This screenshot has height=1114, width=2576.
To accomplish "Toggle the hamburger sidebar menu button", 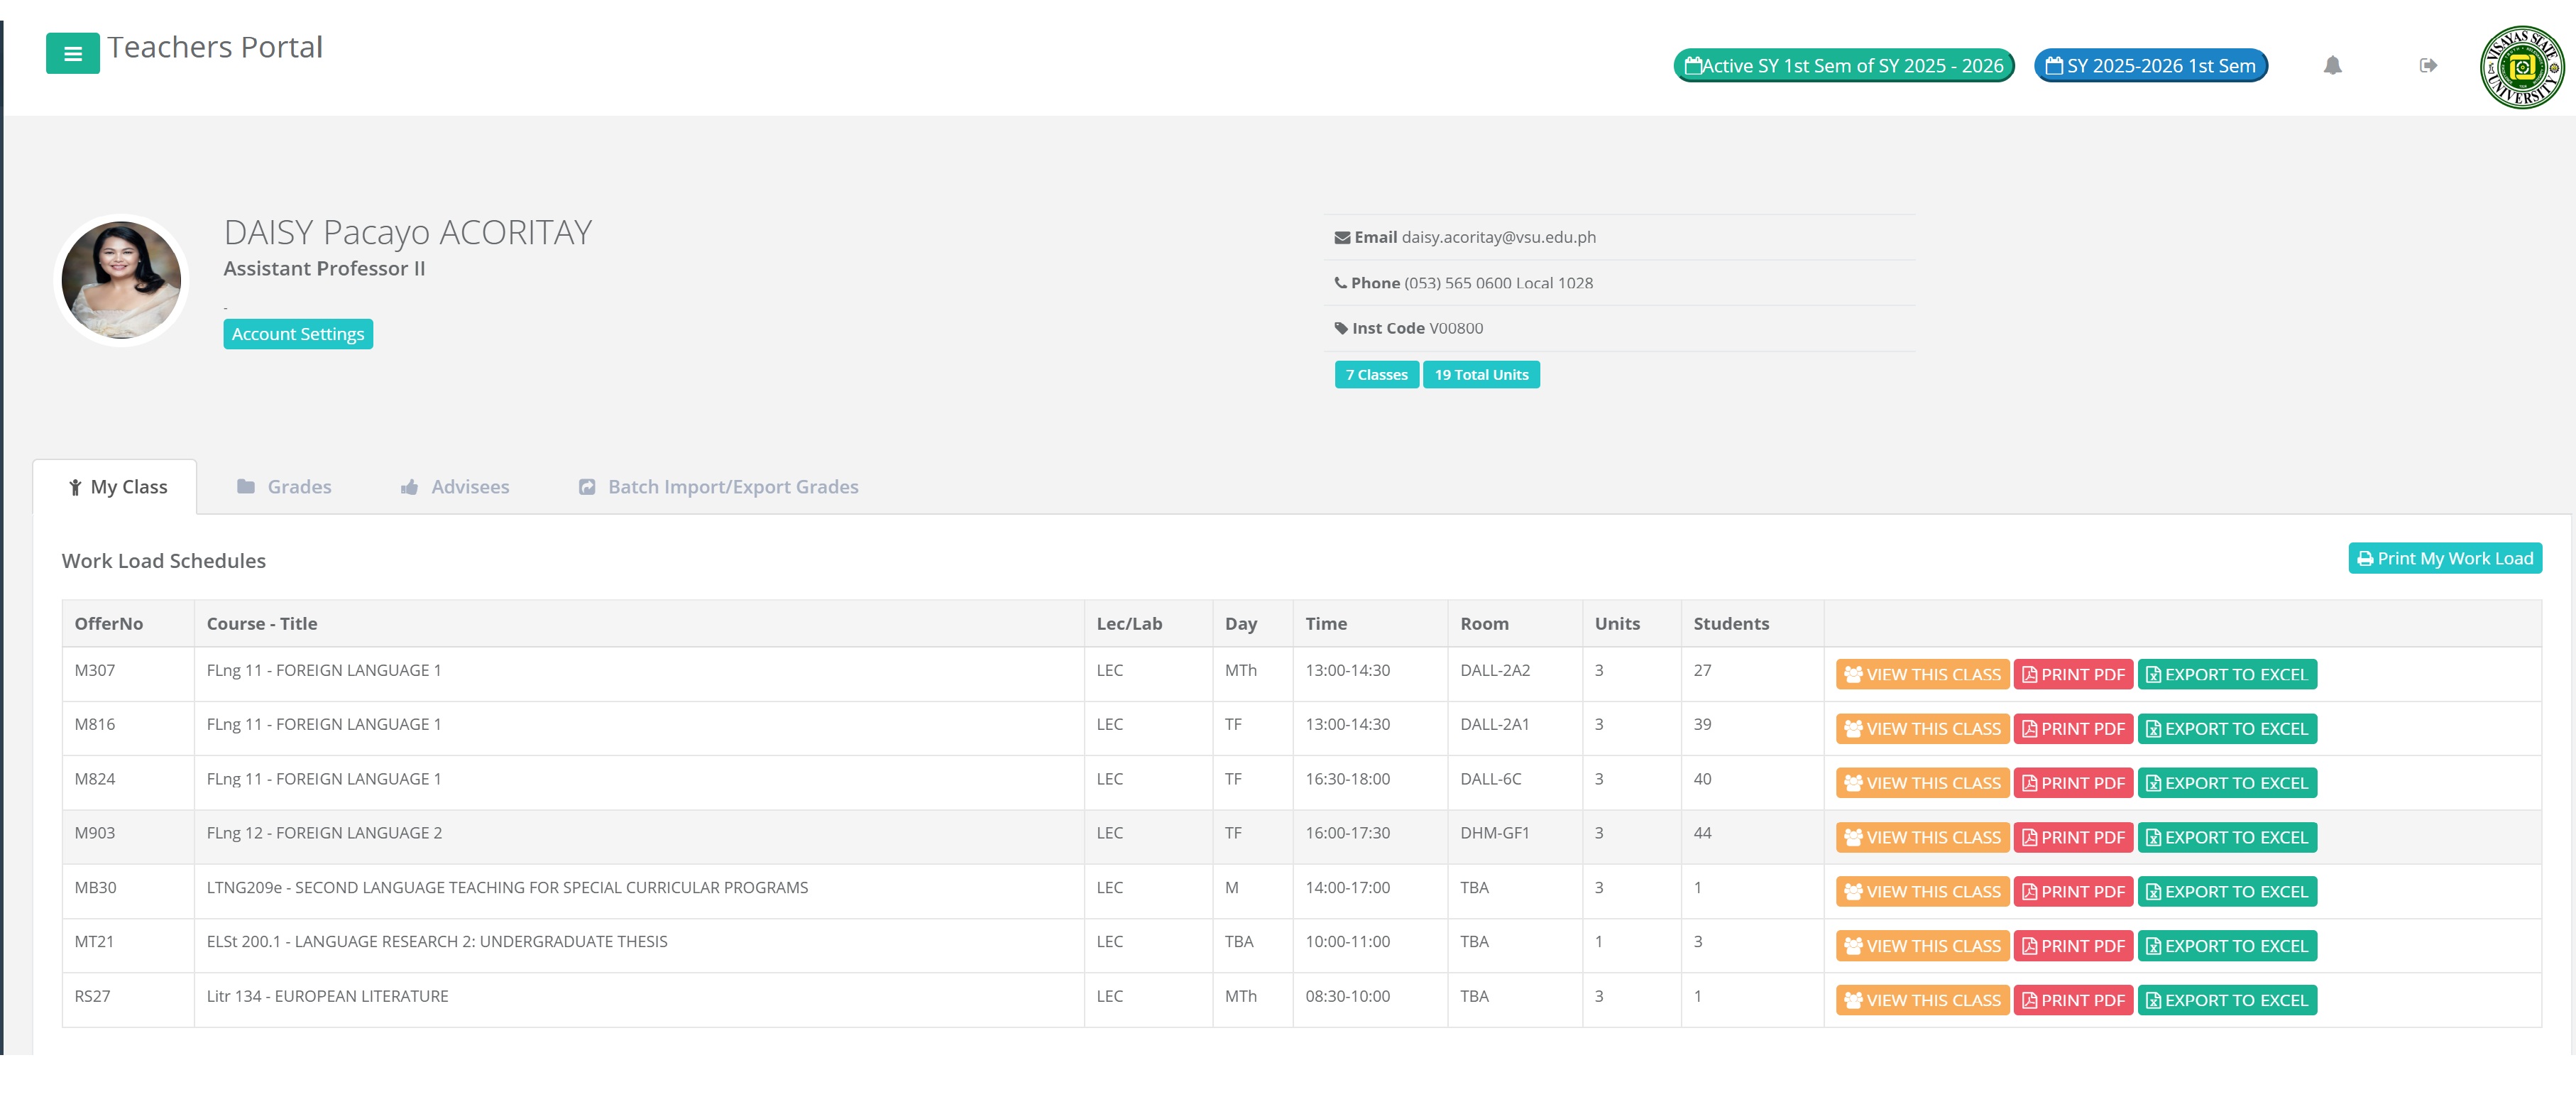I will coord(72,54).
